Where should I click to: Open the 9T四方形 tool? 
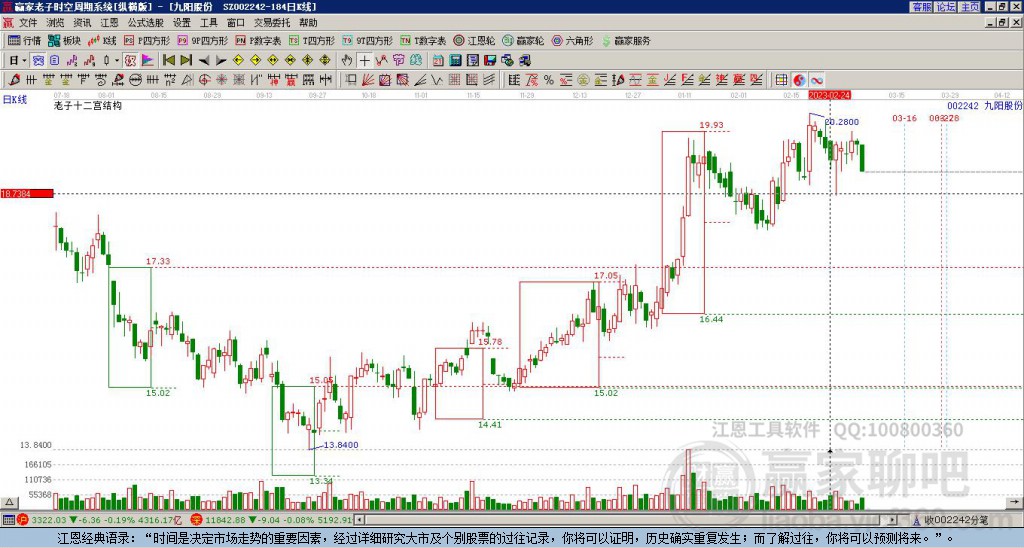pos(367,40)
